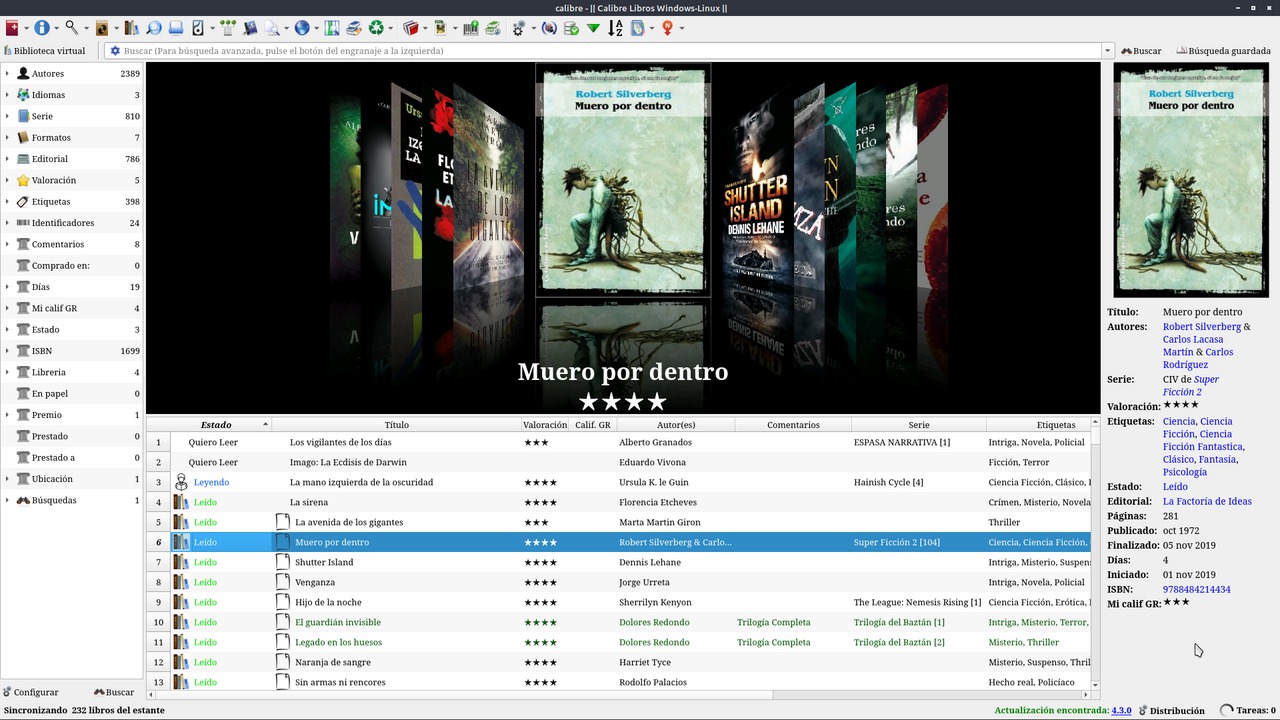
Task: Click the A-Z sort toolbar icon
Action: click(616, 28)
